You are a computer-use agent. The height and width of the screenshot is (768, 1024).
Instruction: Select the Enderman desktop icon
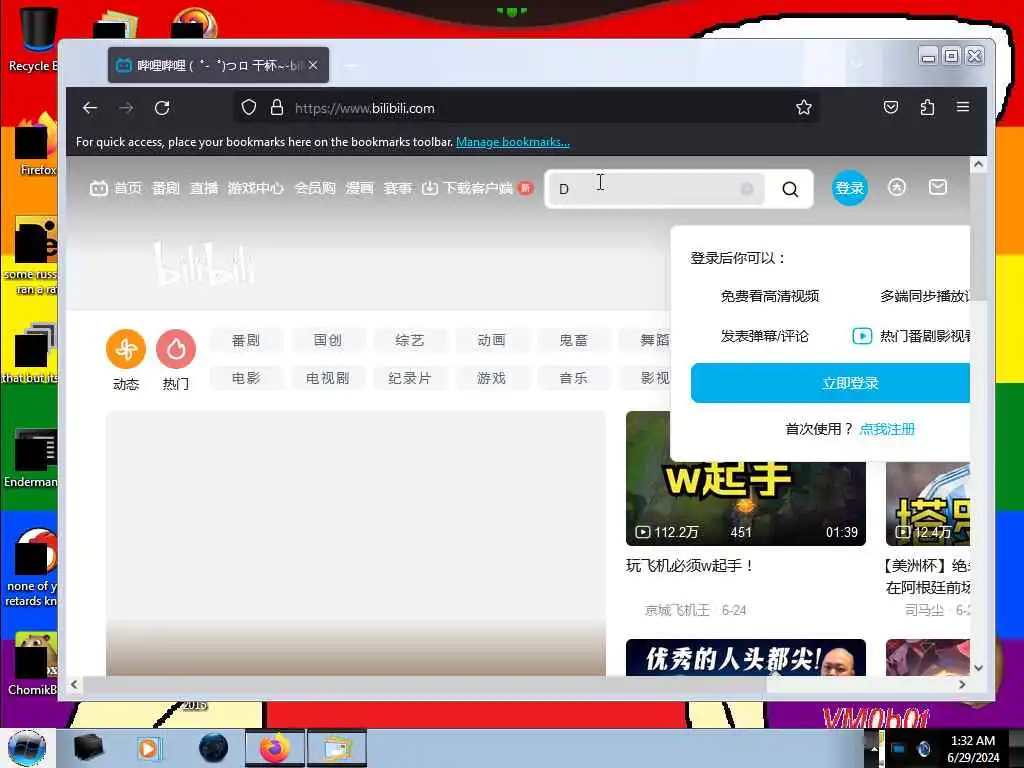[33, 457]
